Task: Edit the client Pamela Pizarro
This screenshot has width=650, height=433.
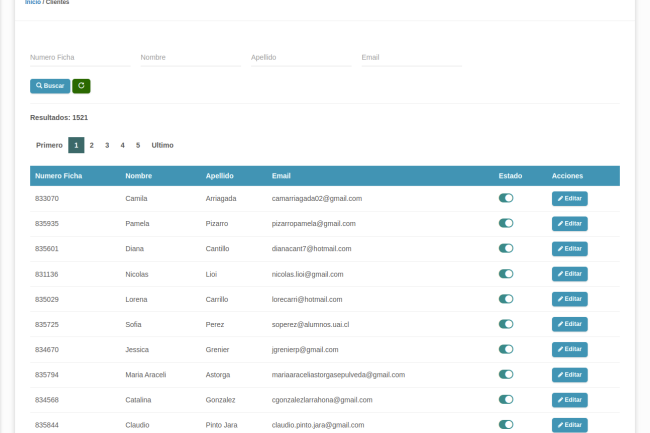Action: click(x=569, y=223)
